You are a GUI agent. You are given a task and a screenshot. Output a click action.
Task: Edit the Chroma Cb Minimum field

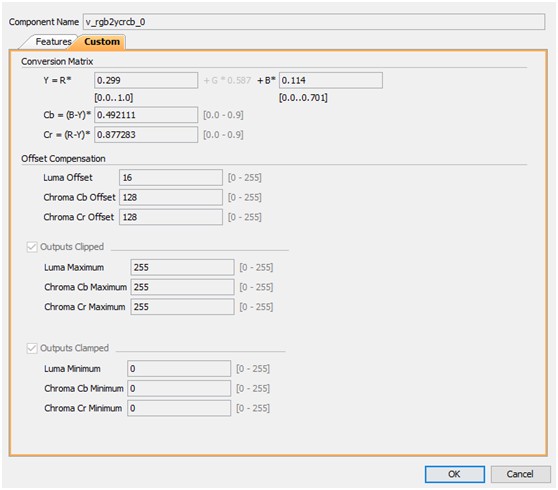pos(179,389)
